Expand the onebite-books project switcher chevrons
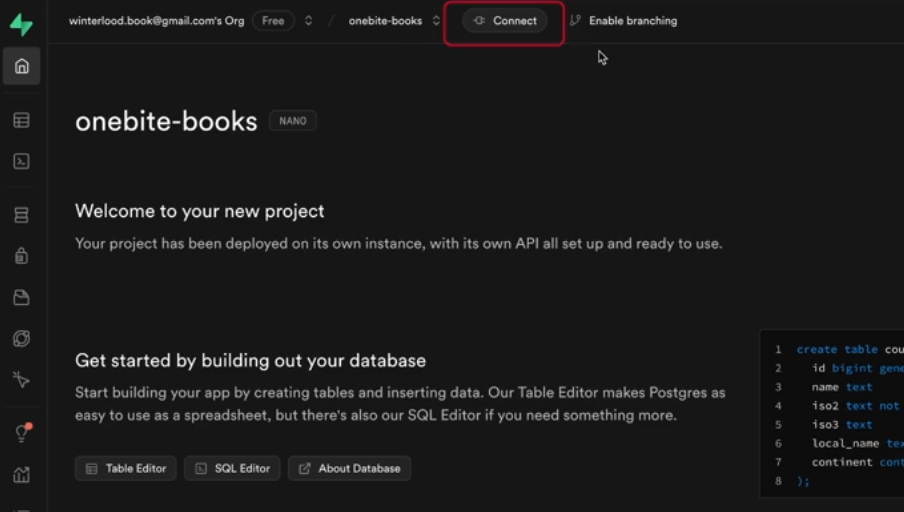 [436, 21]
